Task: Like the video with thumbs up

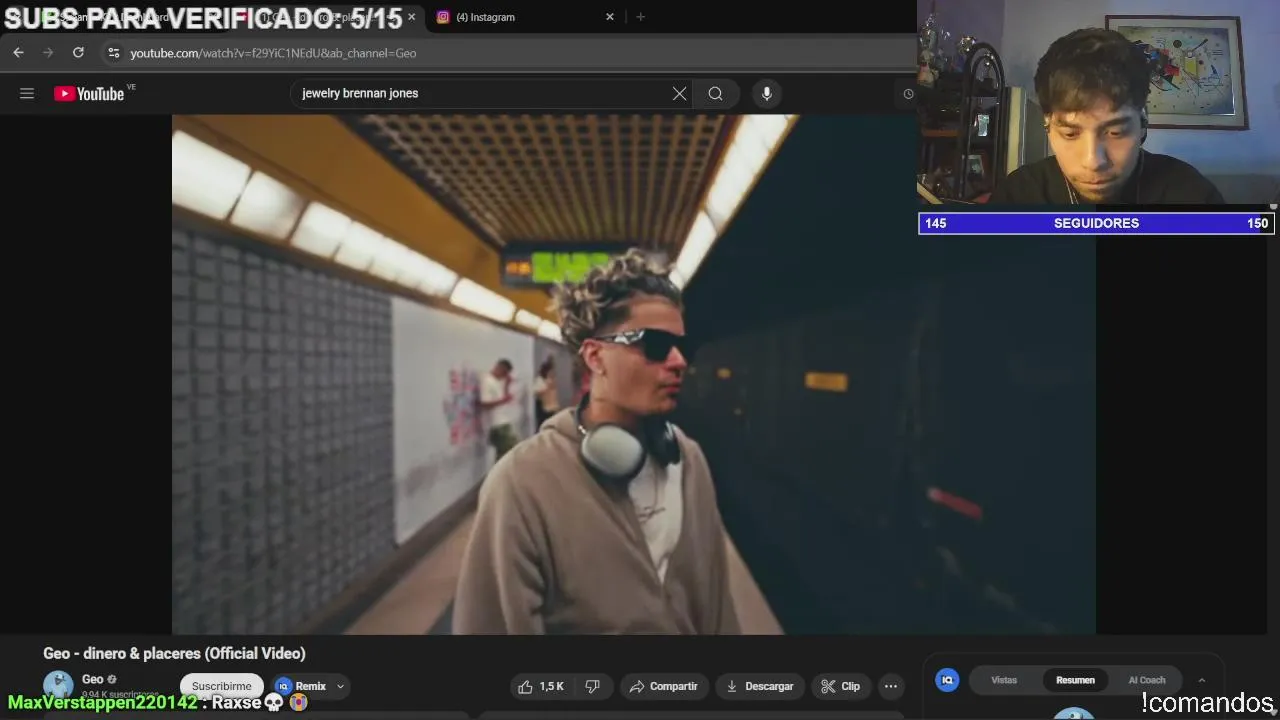Action: (541, 686)
